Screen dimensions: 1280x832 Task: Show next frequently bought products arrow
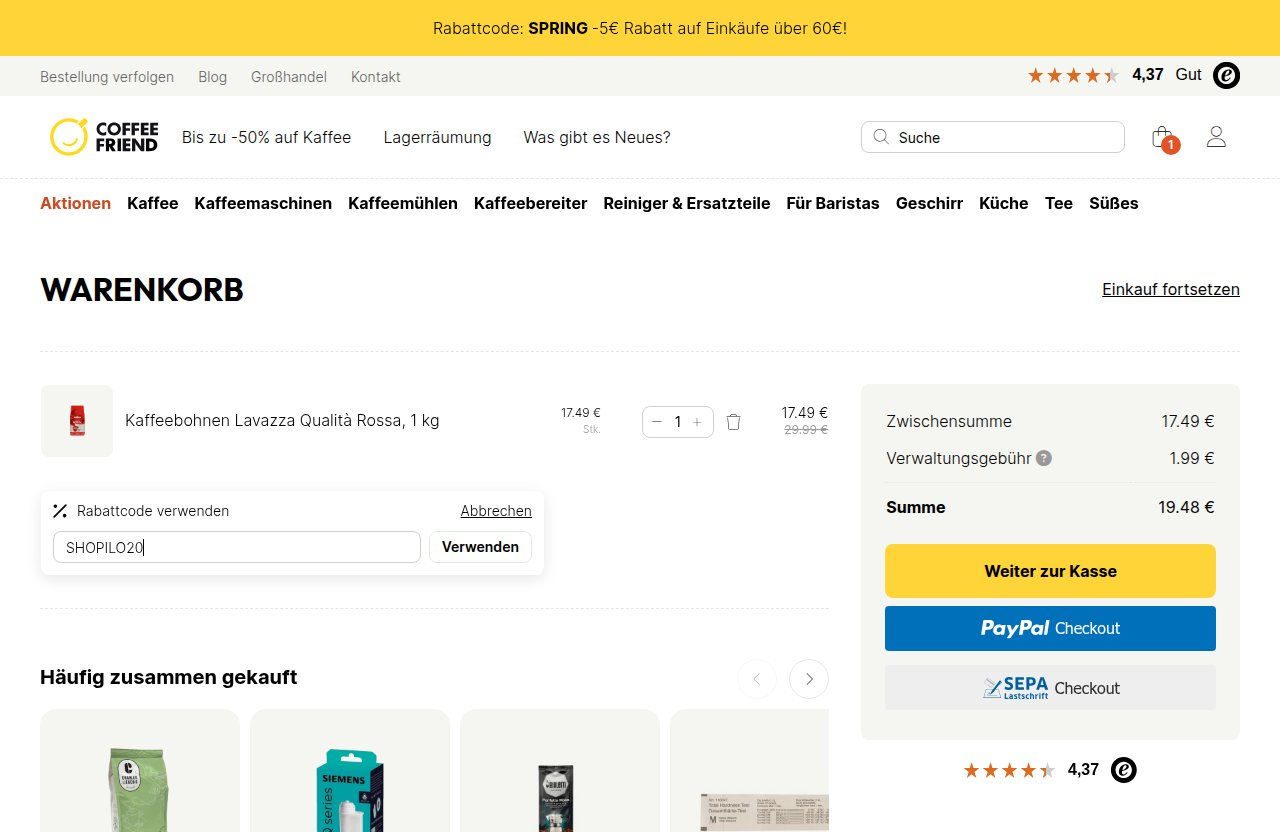809,679
